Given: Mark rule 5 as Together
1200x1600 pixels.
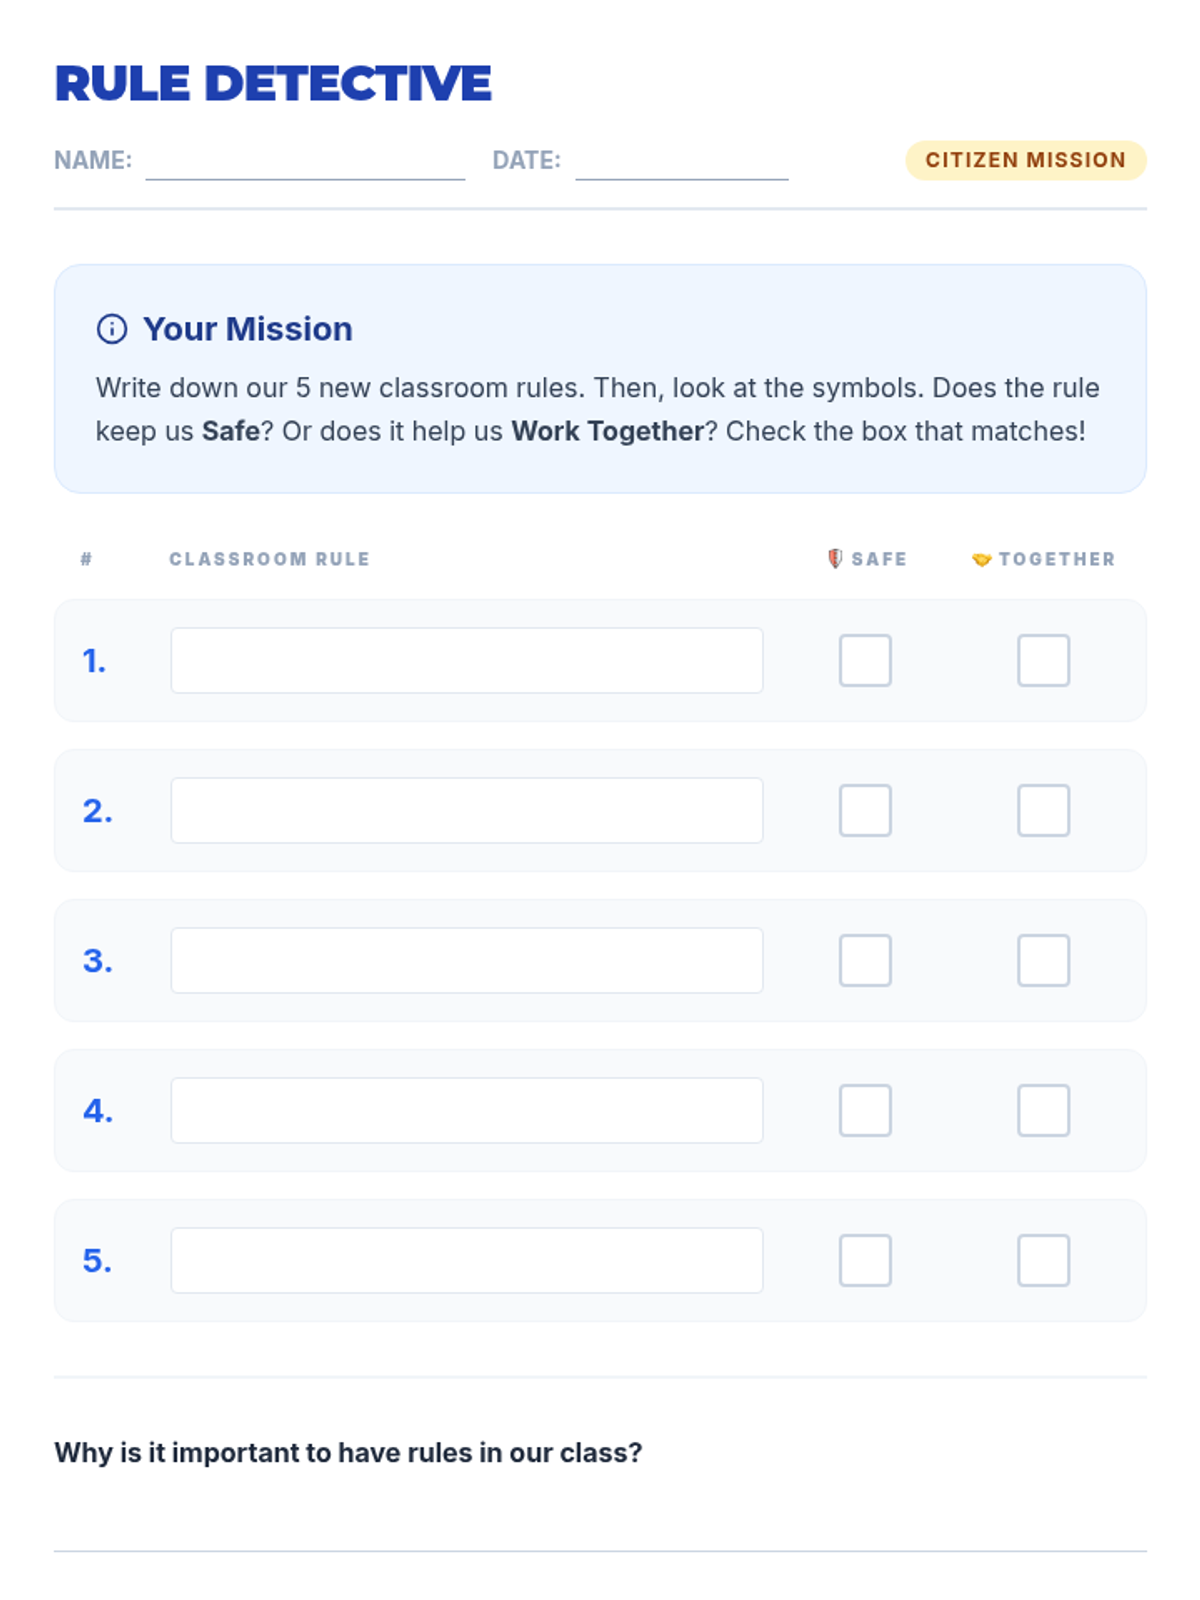Looking at the screenshot, I should 1043,1260.
